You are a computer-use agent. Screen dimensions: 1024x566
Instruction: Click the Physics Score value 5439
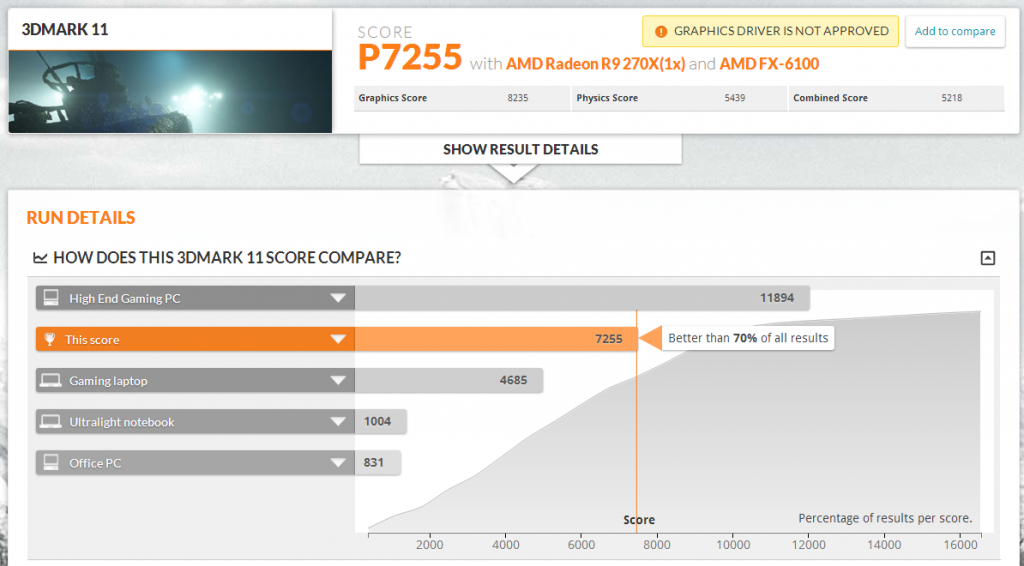735,98
